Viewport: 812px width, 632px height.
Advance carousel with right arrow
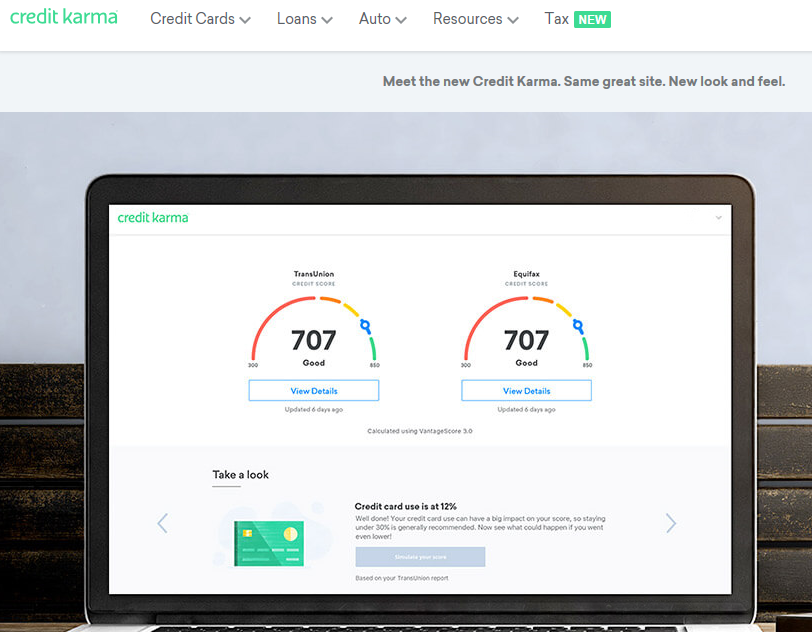[671, 523]
